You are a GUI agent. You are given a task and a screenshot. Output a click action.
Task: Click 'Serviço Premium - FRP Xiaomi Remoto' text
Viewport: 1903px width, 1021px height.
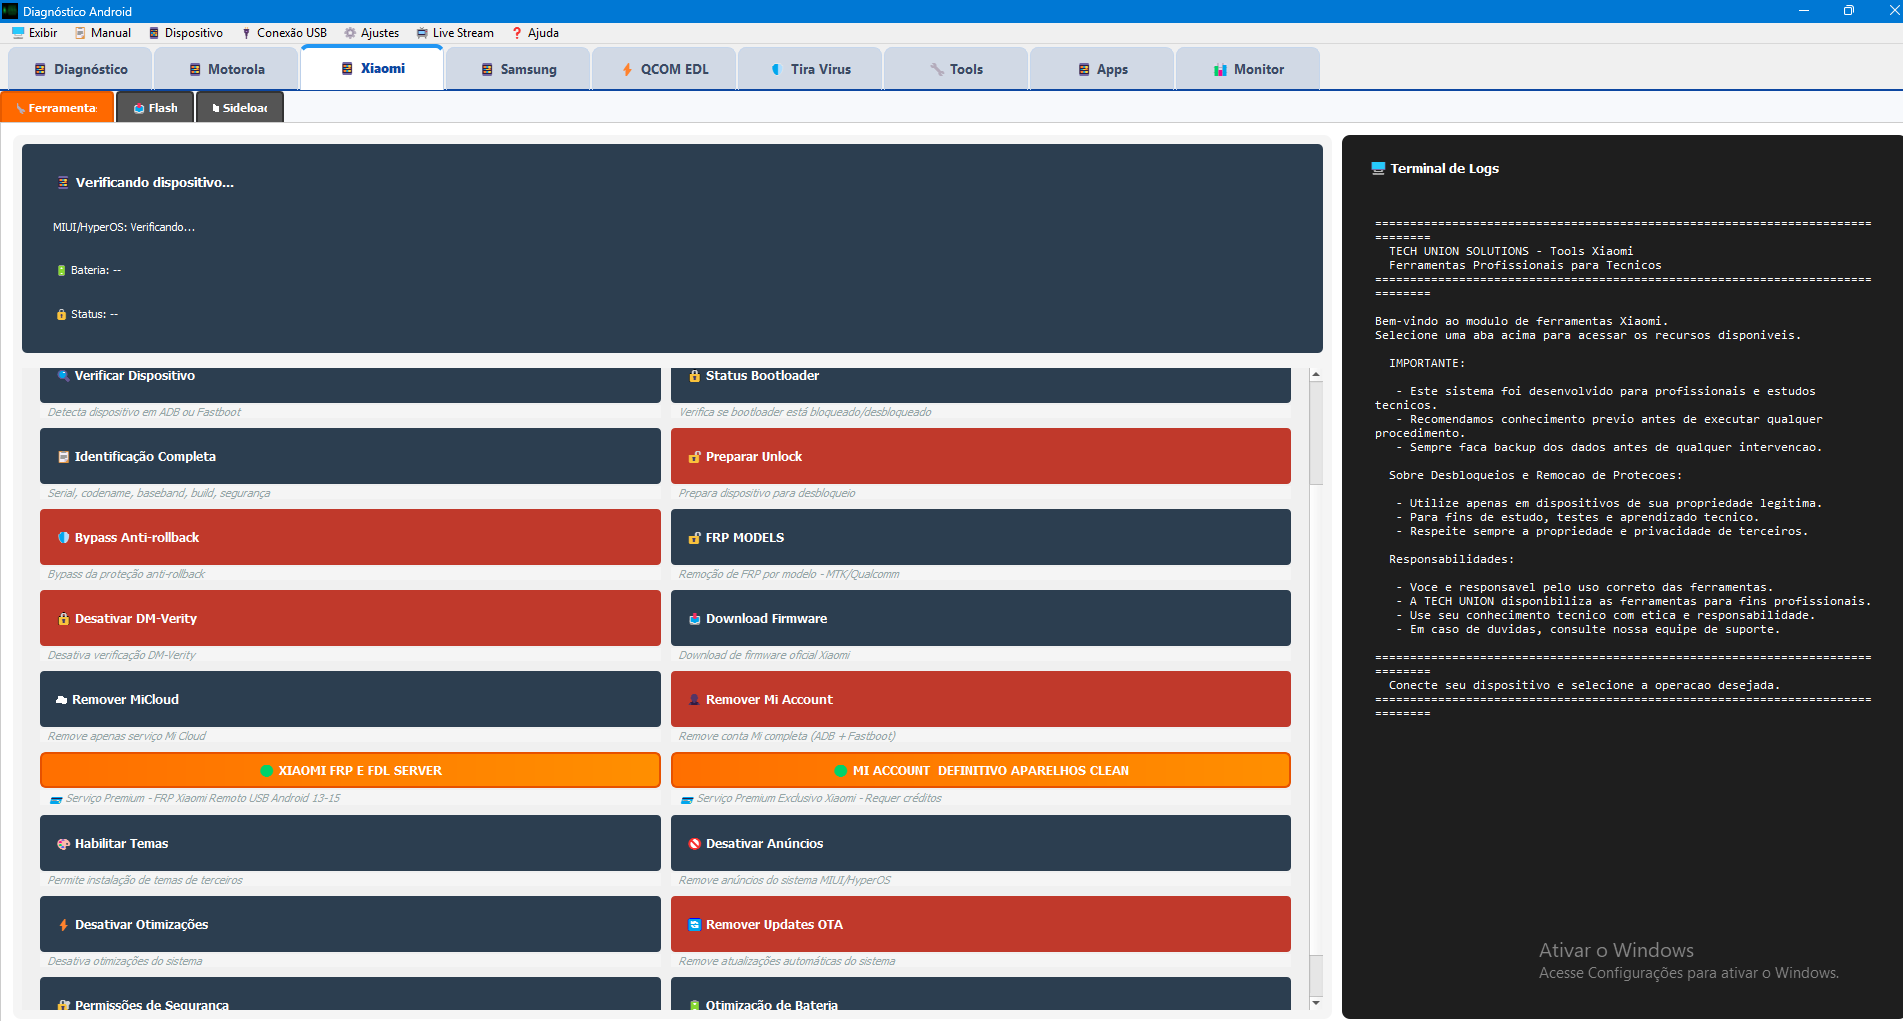pos(203,798)
